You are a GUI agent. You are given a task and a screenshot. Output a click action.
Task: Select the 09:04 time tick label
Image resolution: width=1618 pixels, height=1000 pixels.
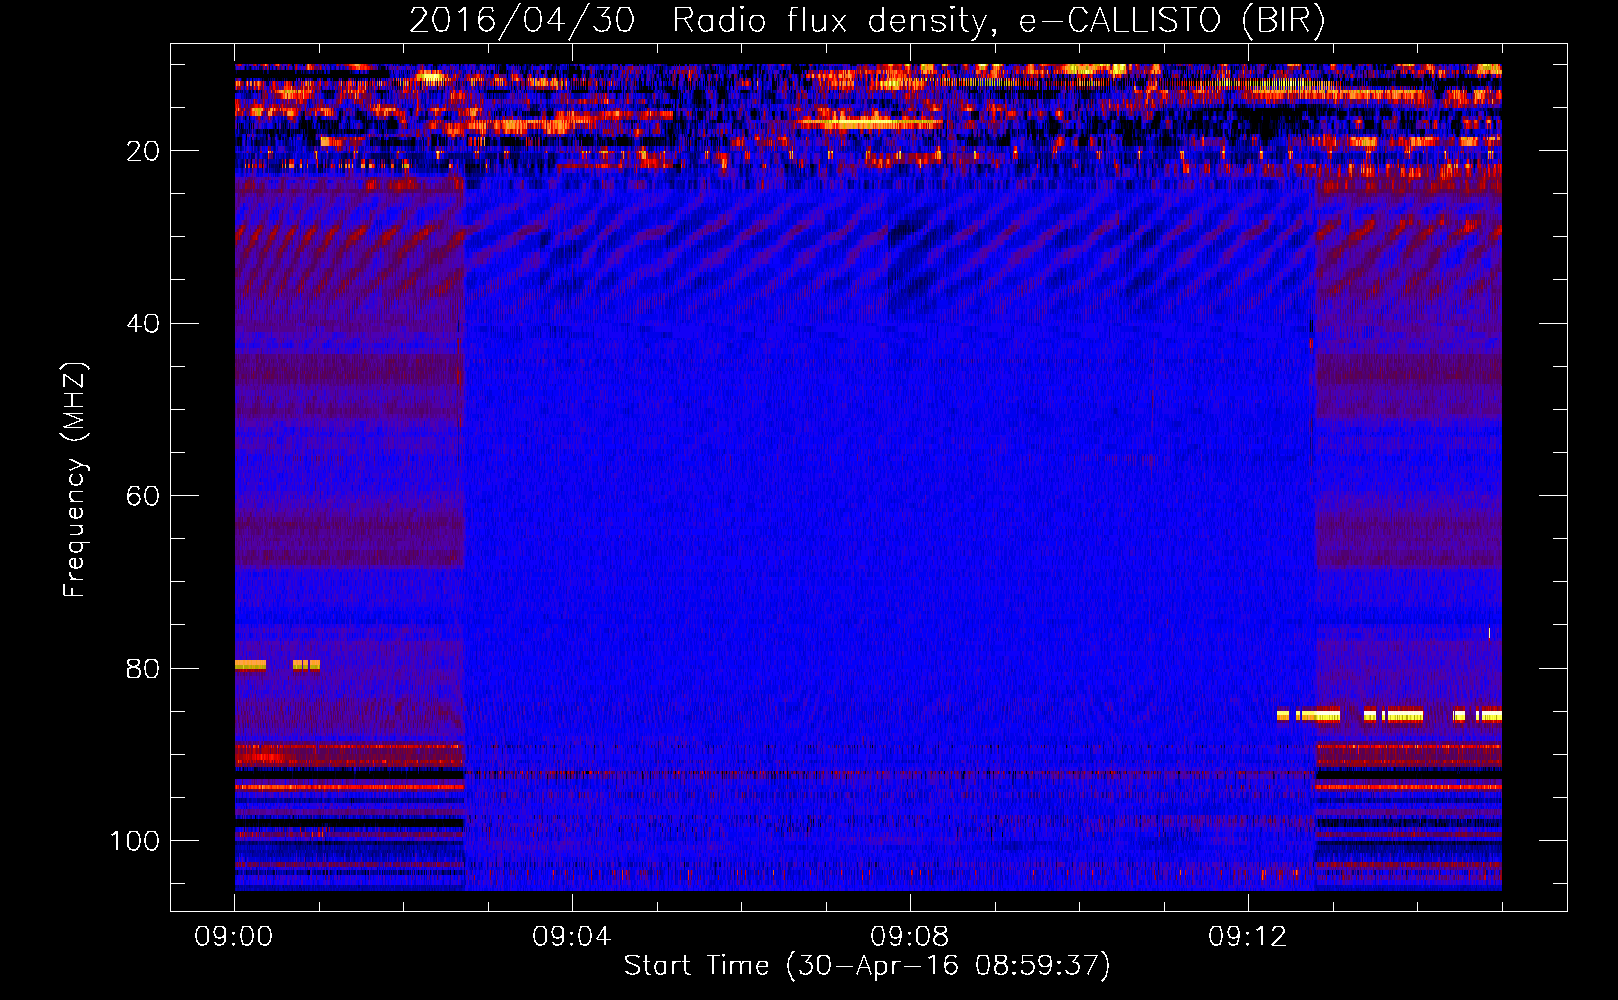pyautogui.click(x=572, y=937)
